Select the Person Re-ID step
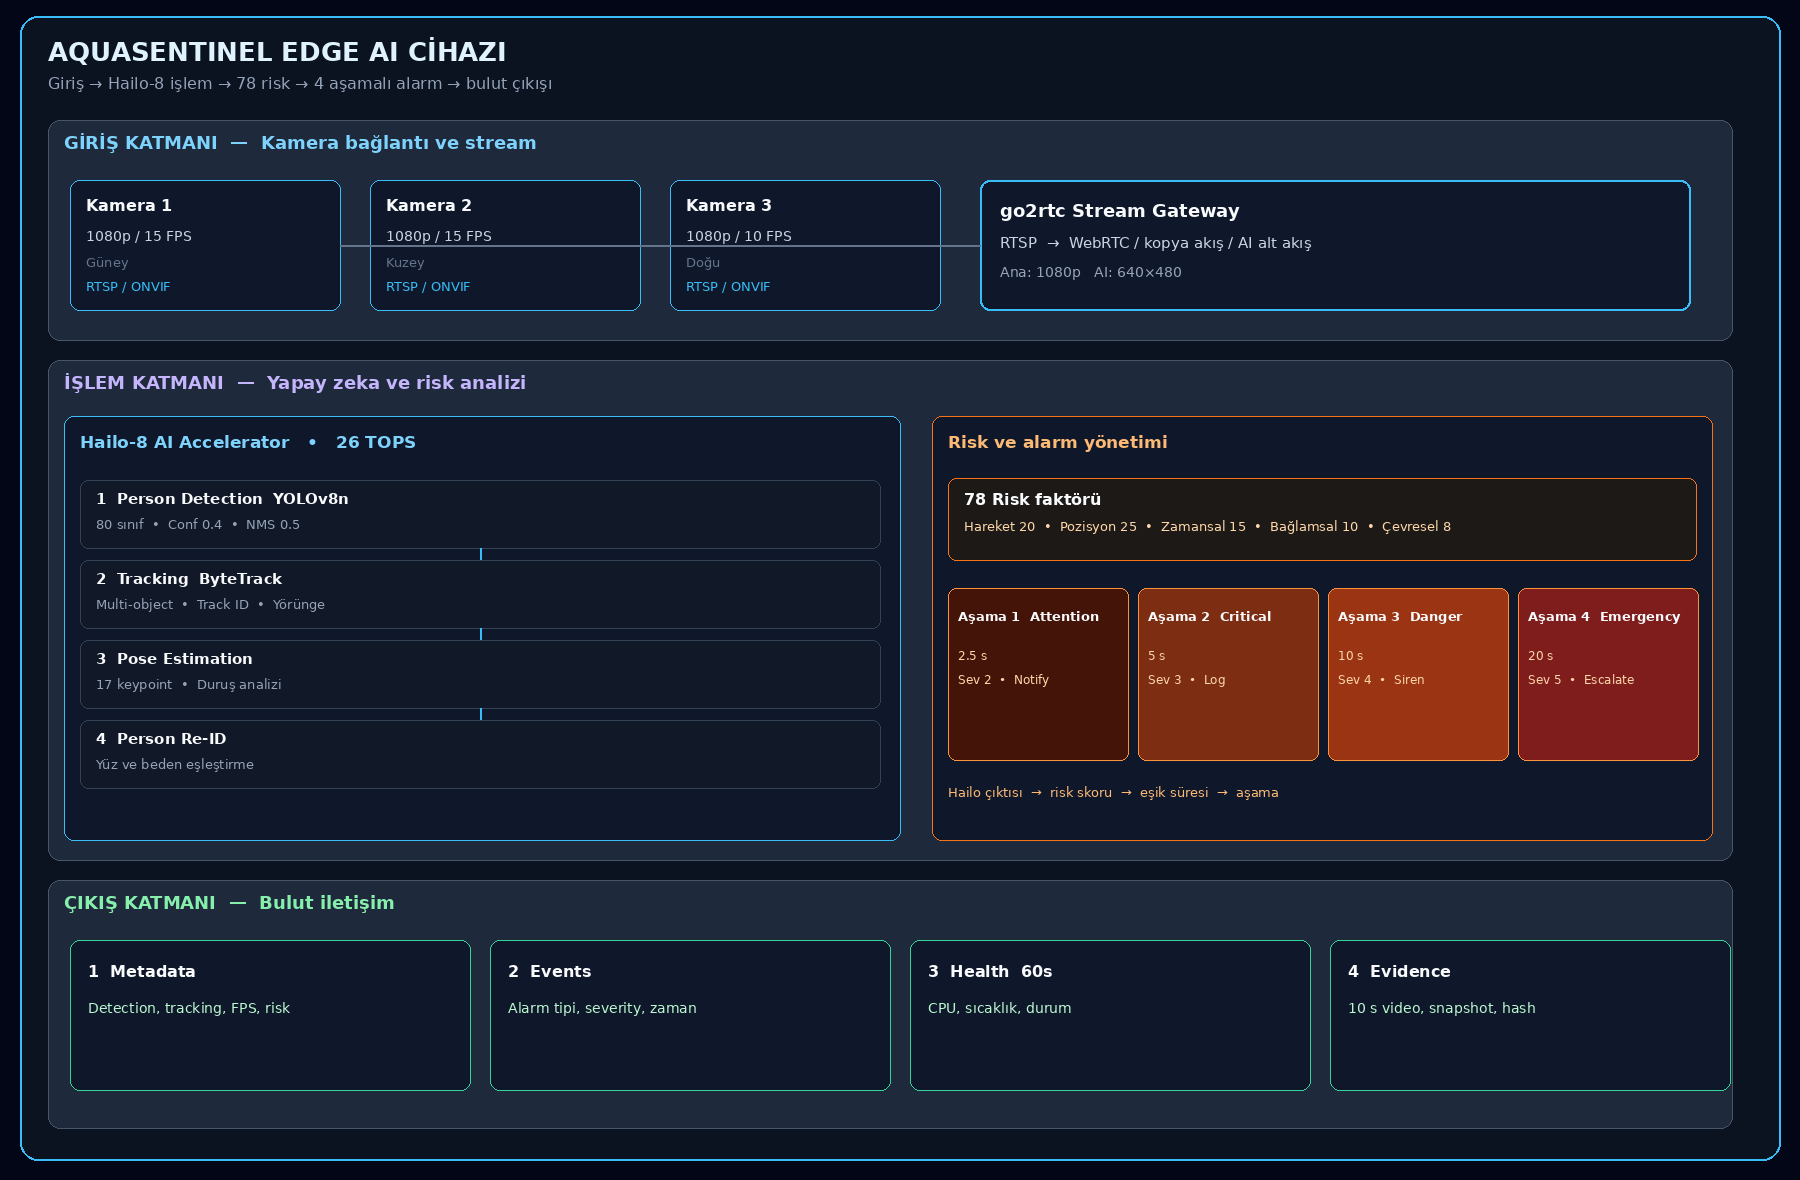This screenshot has width=1800, height=1180. click(x=480, y=754)
